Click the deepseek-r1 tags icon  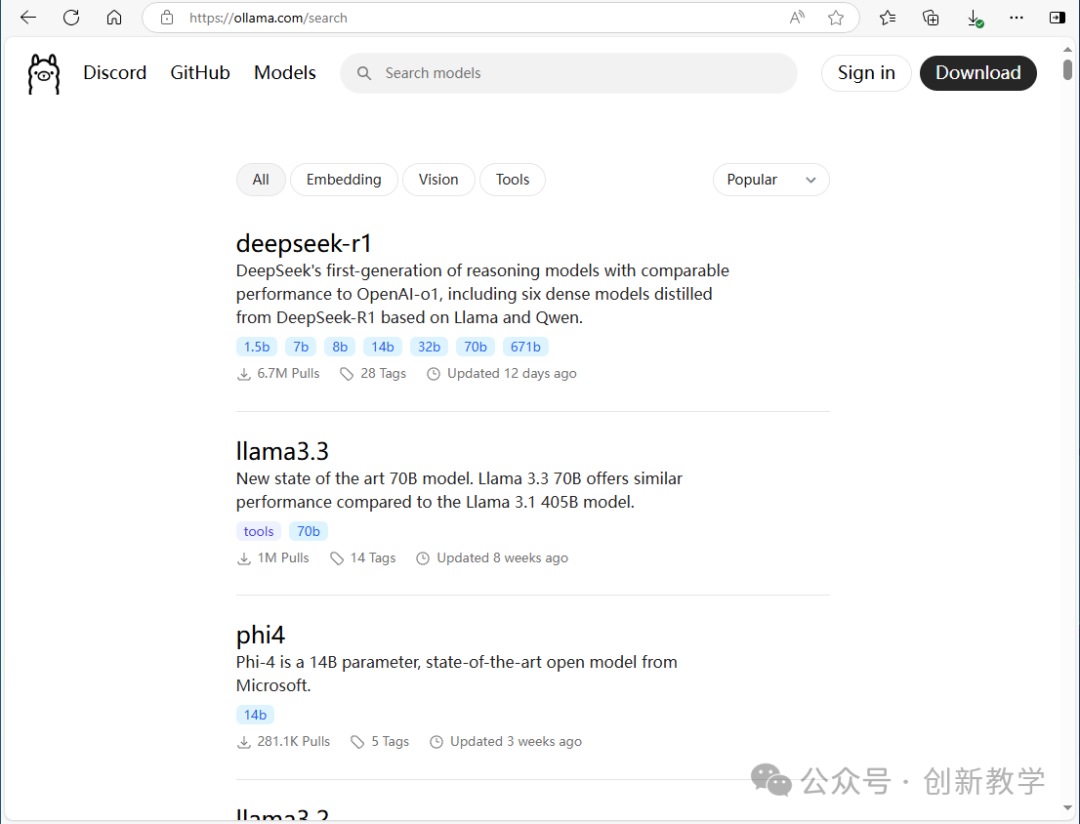coord(346,374)
